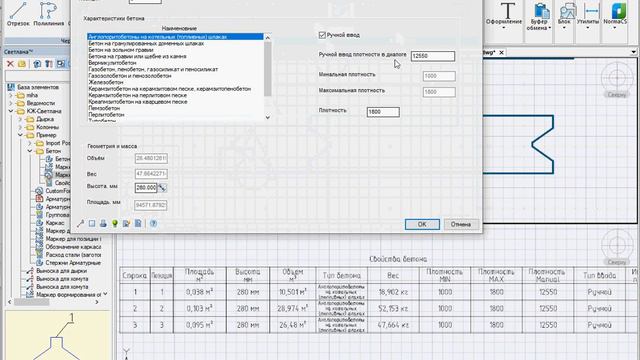640x360 pixels.
Task: Click the Высота, мм field showing 280.000
Action: click(x=146, y=188)
